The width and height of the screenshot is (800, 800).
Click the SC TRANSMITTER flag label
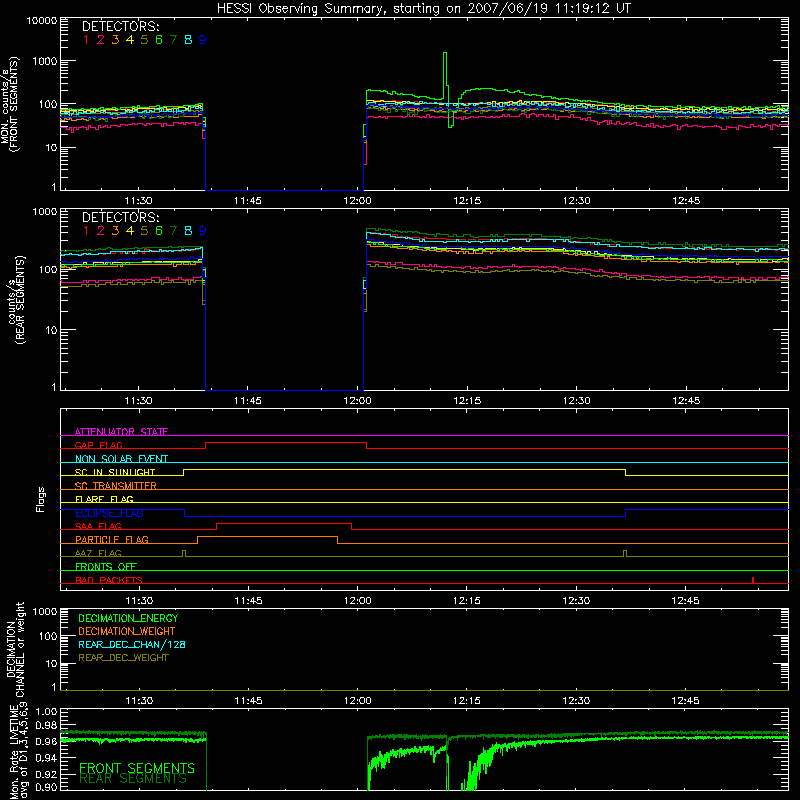point(116,486)
